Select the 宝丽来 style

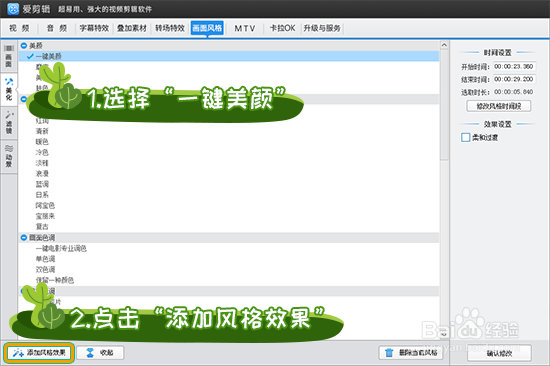45,216
